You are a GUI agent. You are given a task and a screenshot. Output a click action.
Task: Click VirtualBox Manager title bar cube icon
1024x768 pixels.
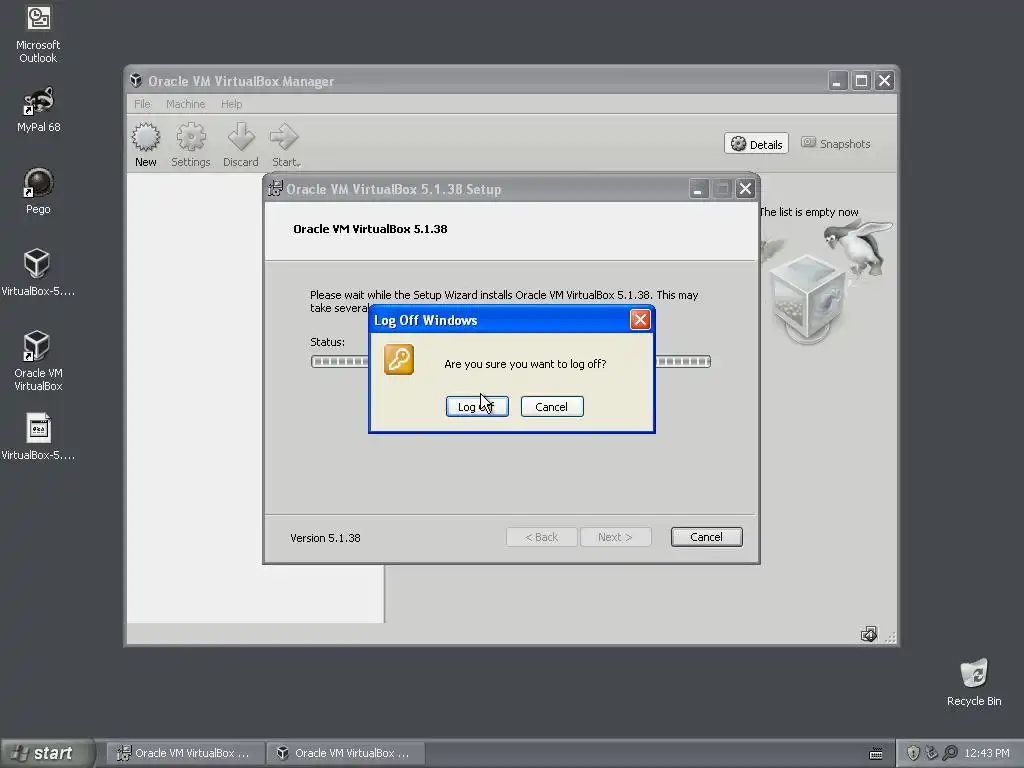[136, 80]
